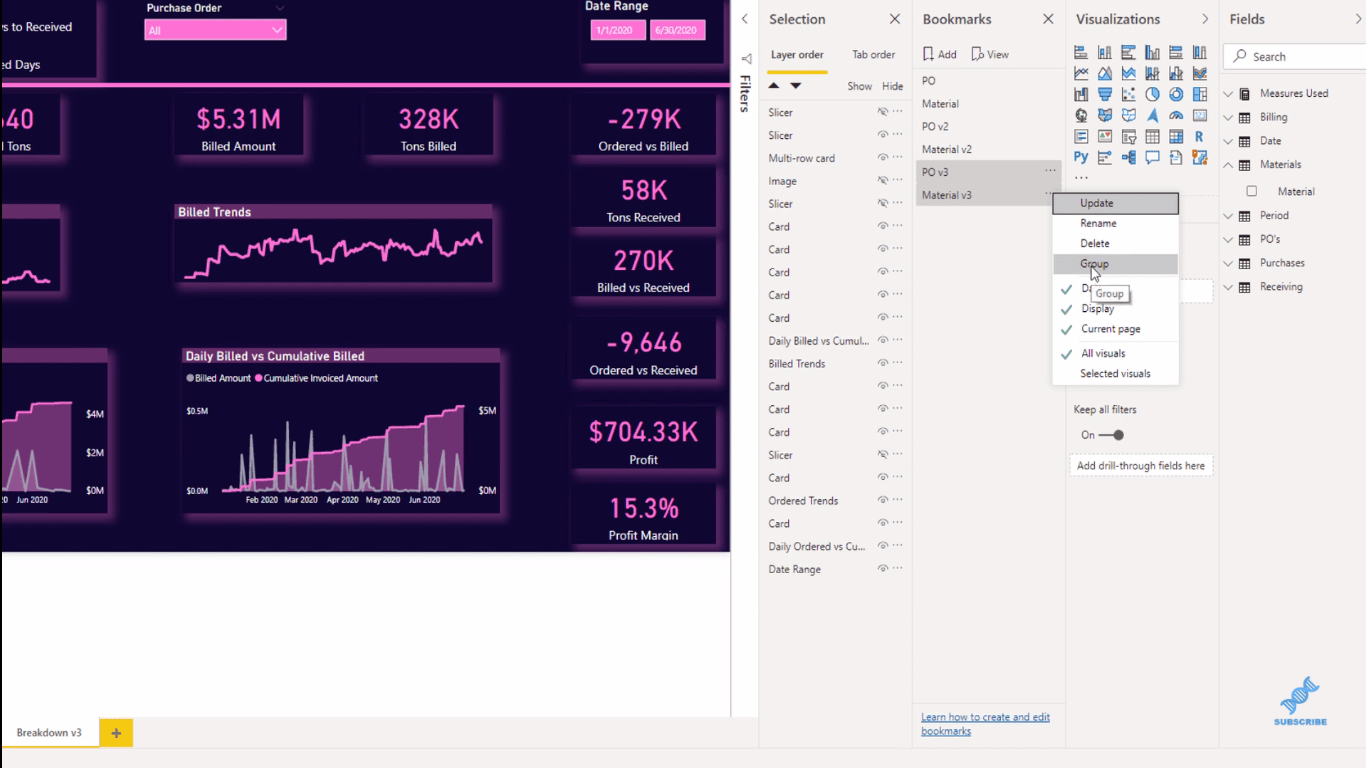
Task: Select the decomposition tree visual
Action: click(x=1129, y=157)
